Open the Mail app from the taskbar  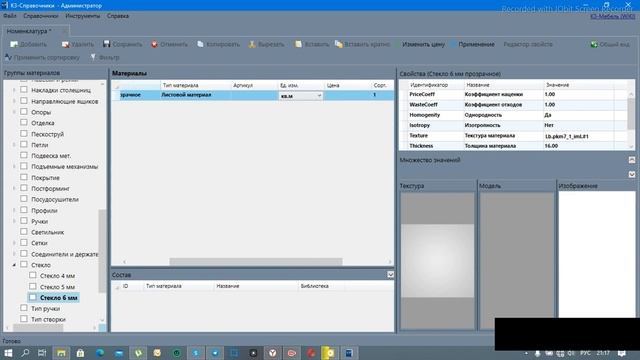pyautogui.click(x=119, y=353)
